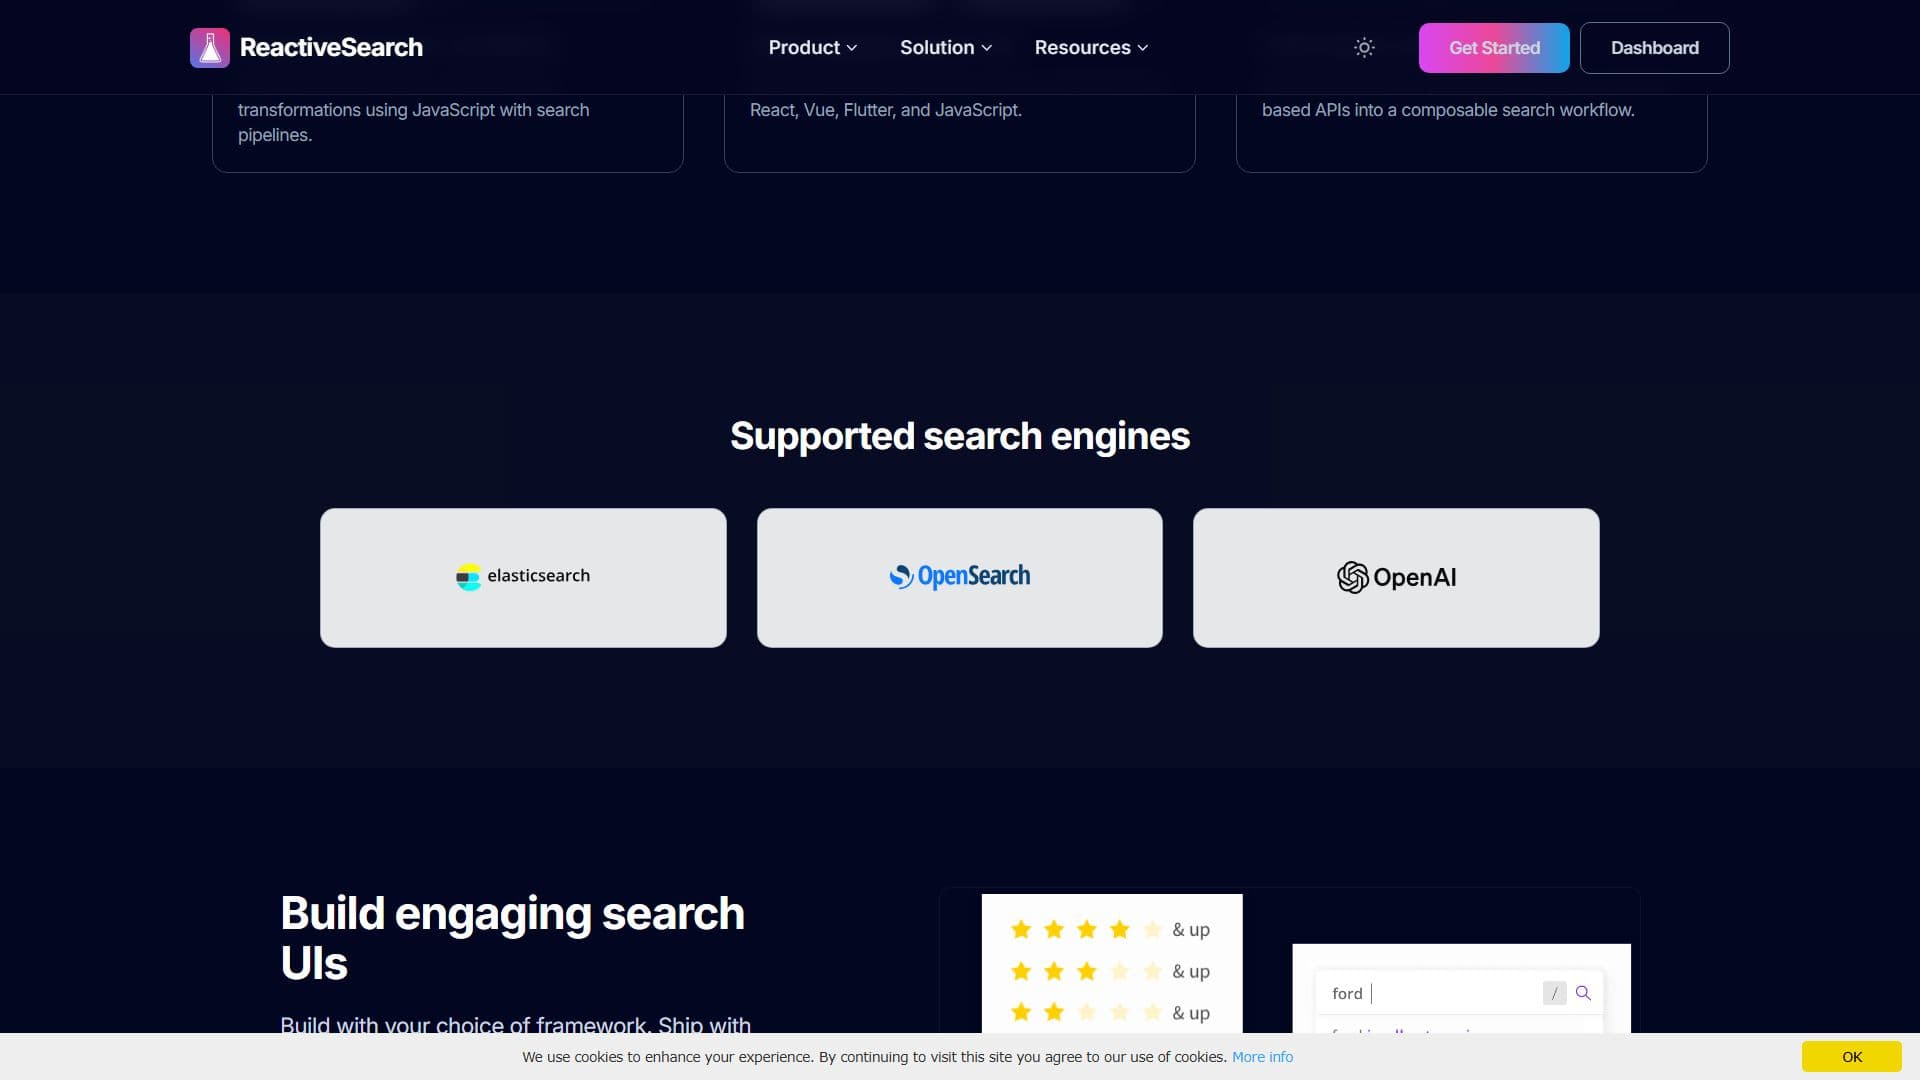Viewport: 1920px width, 1080px height.
Task: Choose the three stars & up rating
Action: click(1110, 972)
